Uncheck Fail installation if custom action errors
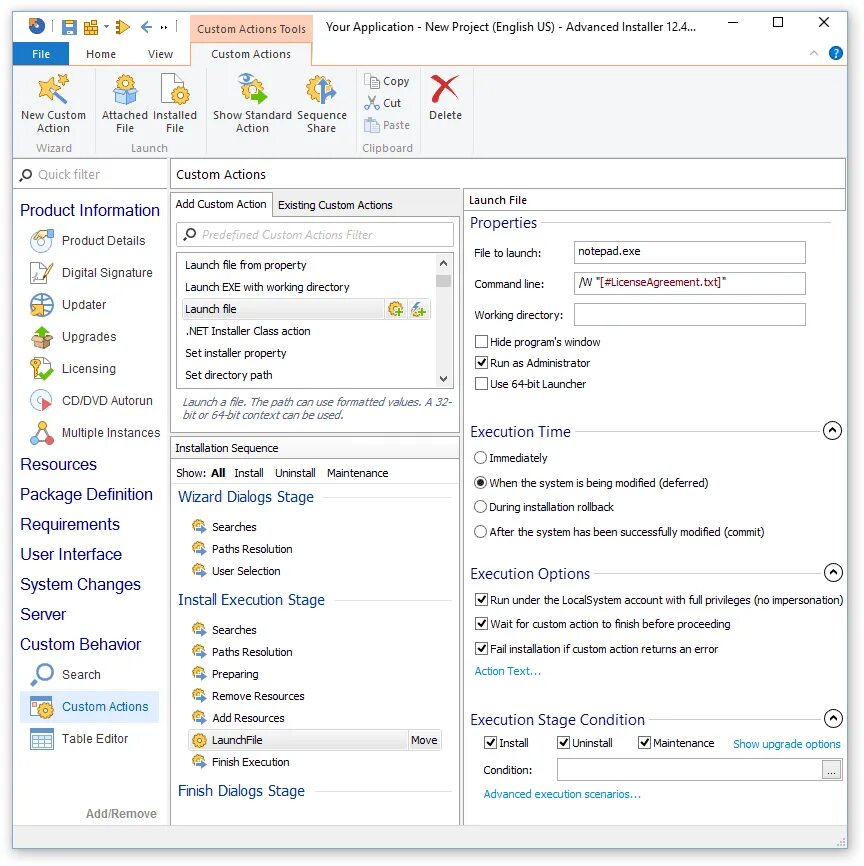Screen dimensions: 864x866 [x=481, y=649]
